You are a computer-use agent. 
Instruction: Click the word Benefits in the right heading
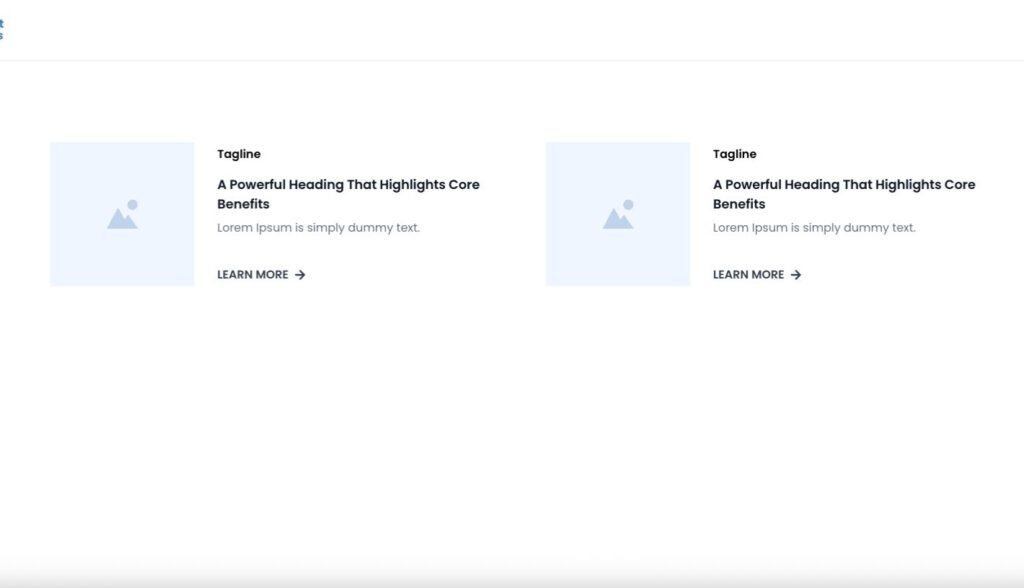coord(739,204)
